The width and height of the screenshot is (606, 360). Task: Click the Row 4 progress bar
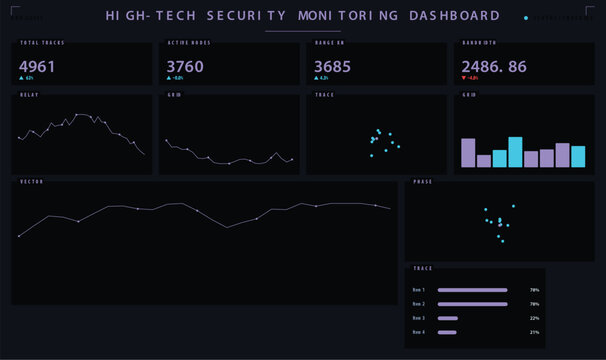click(447, 332)
